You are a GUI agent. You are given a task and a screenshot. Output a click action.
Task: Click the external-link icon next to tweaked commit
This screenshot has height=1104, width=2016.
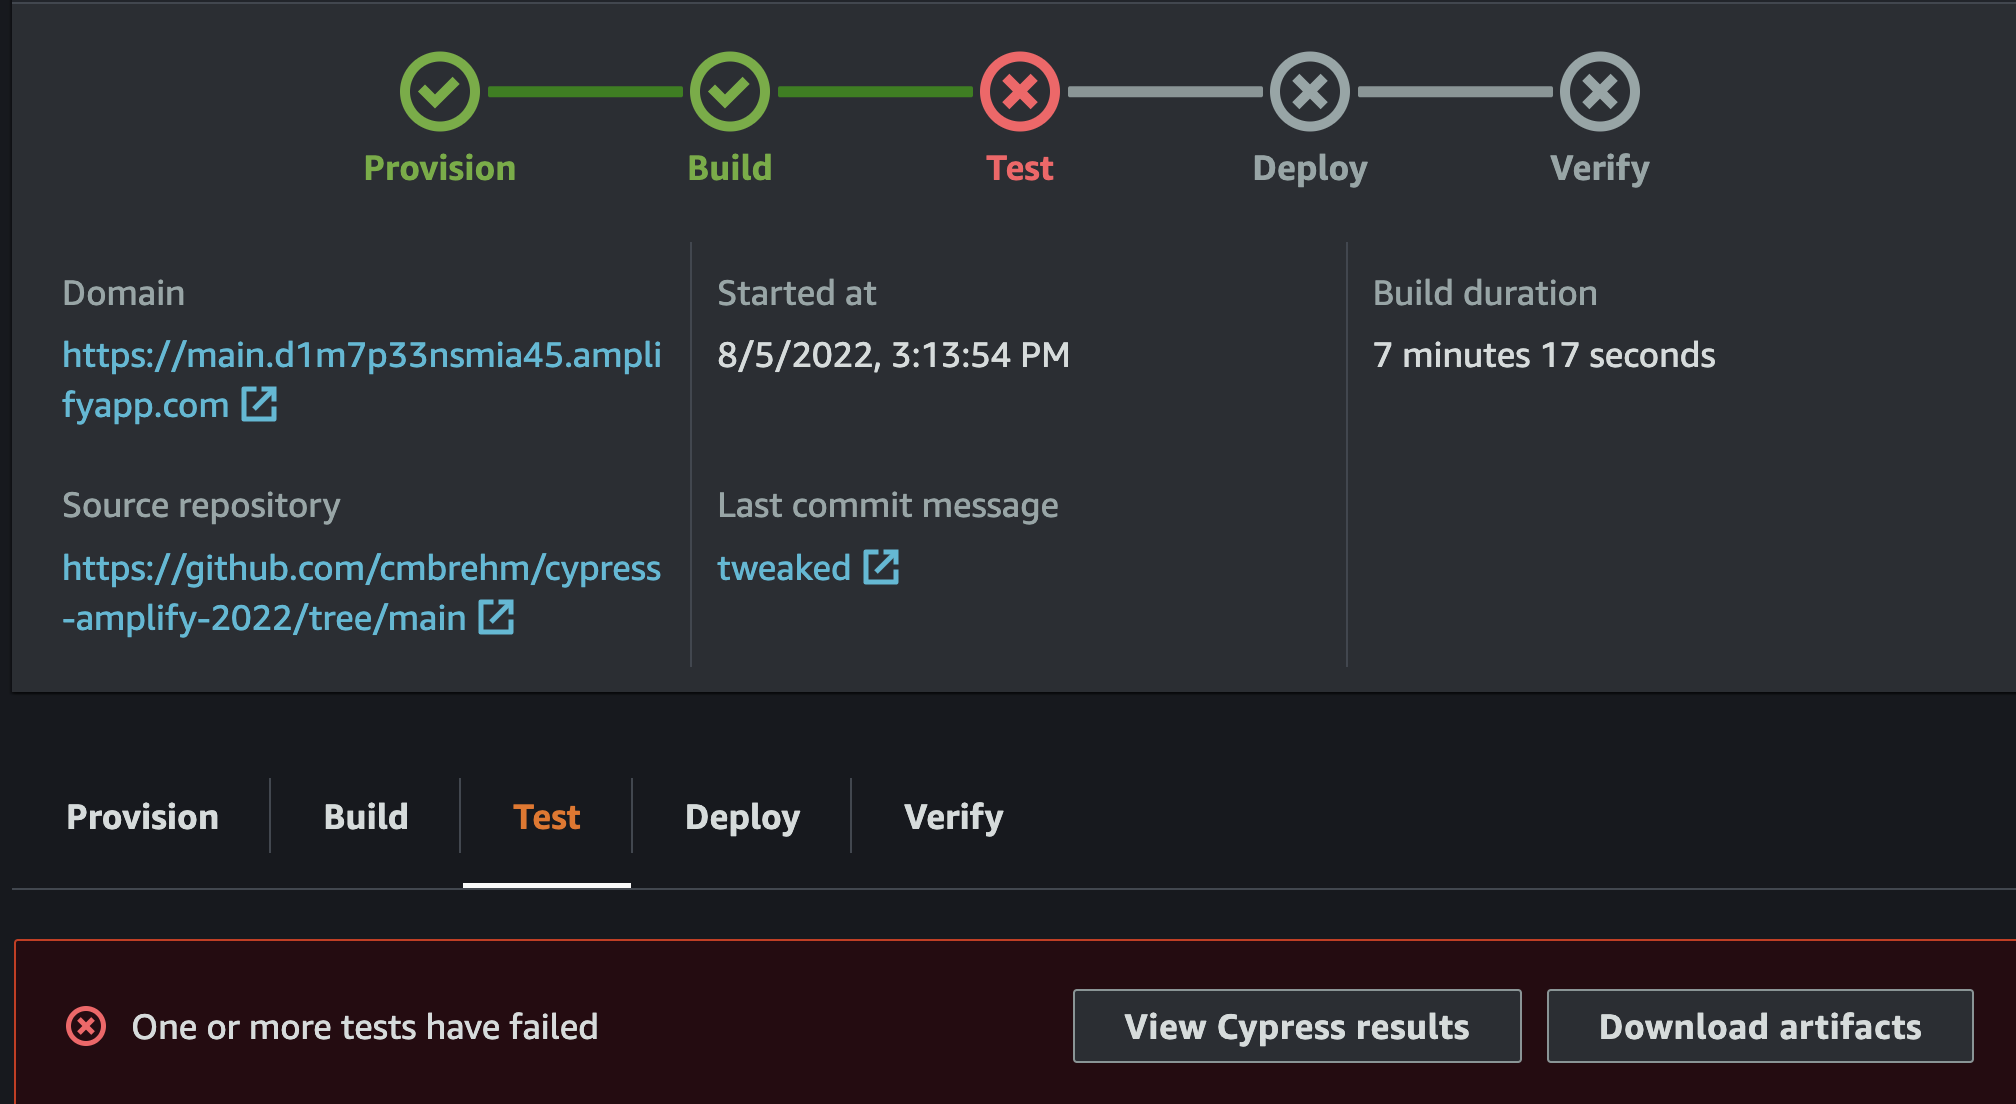(x=881, y=566)
